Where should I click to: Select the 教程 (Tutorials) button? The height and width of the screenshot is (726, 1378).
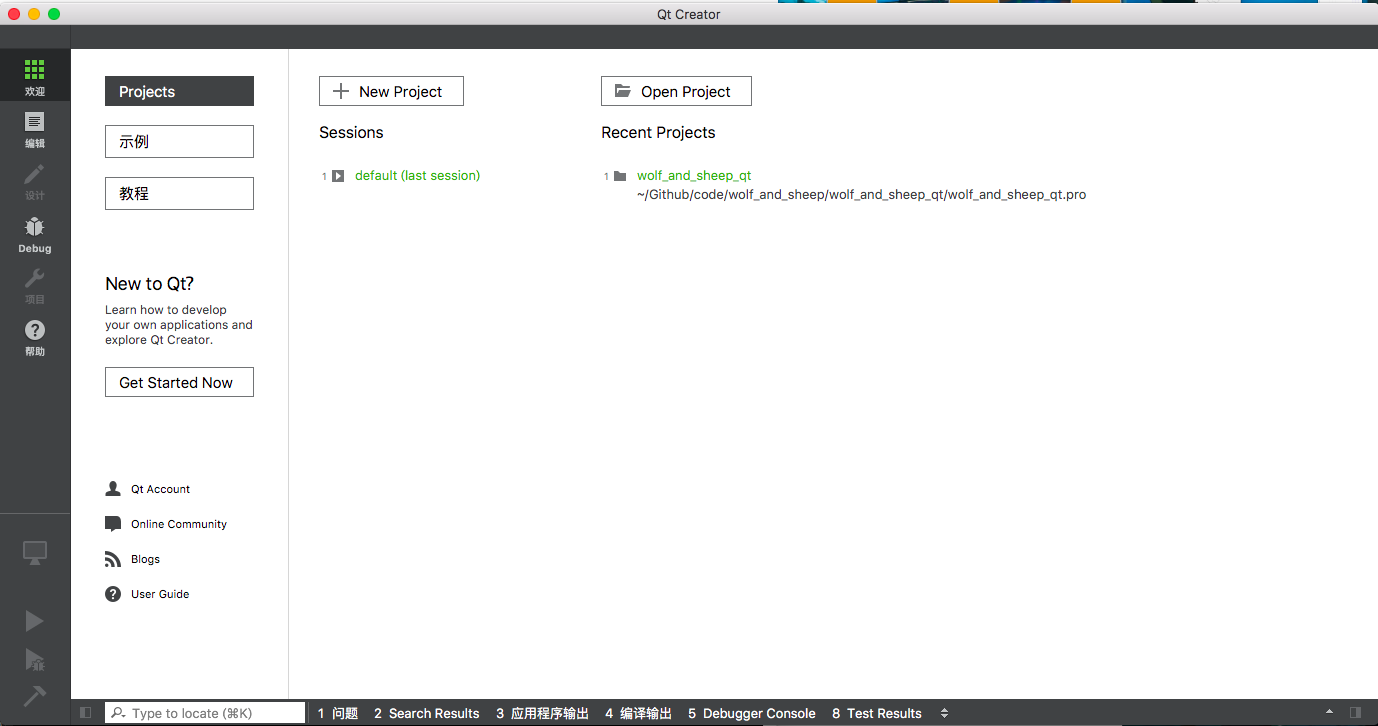(x=179, y=193)
